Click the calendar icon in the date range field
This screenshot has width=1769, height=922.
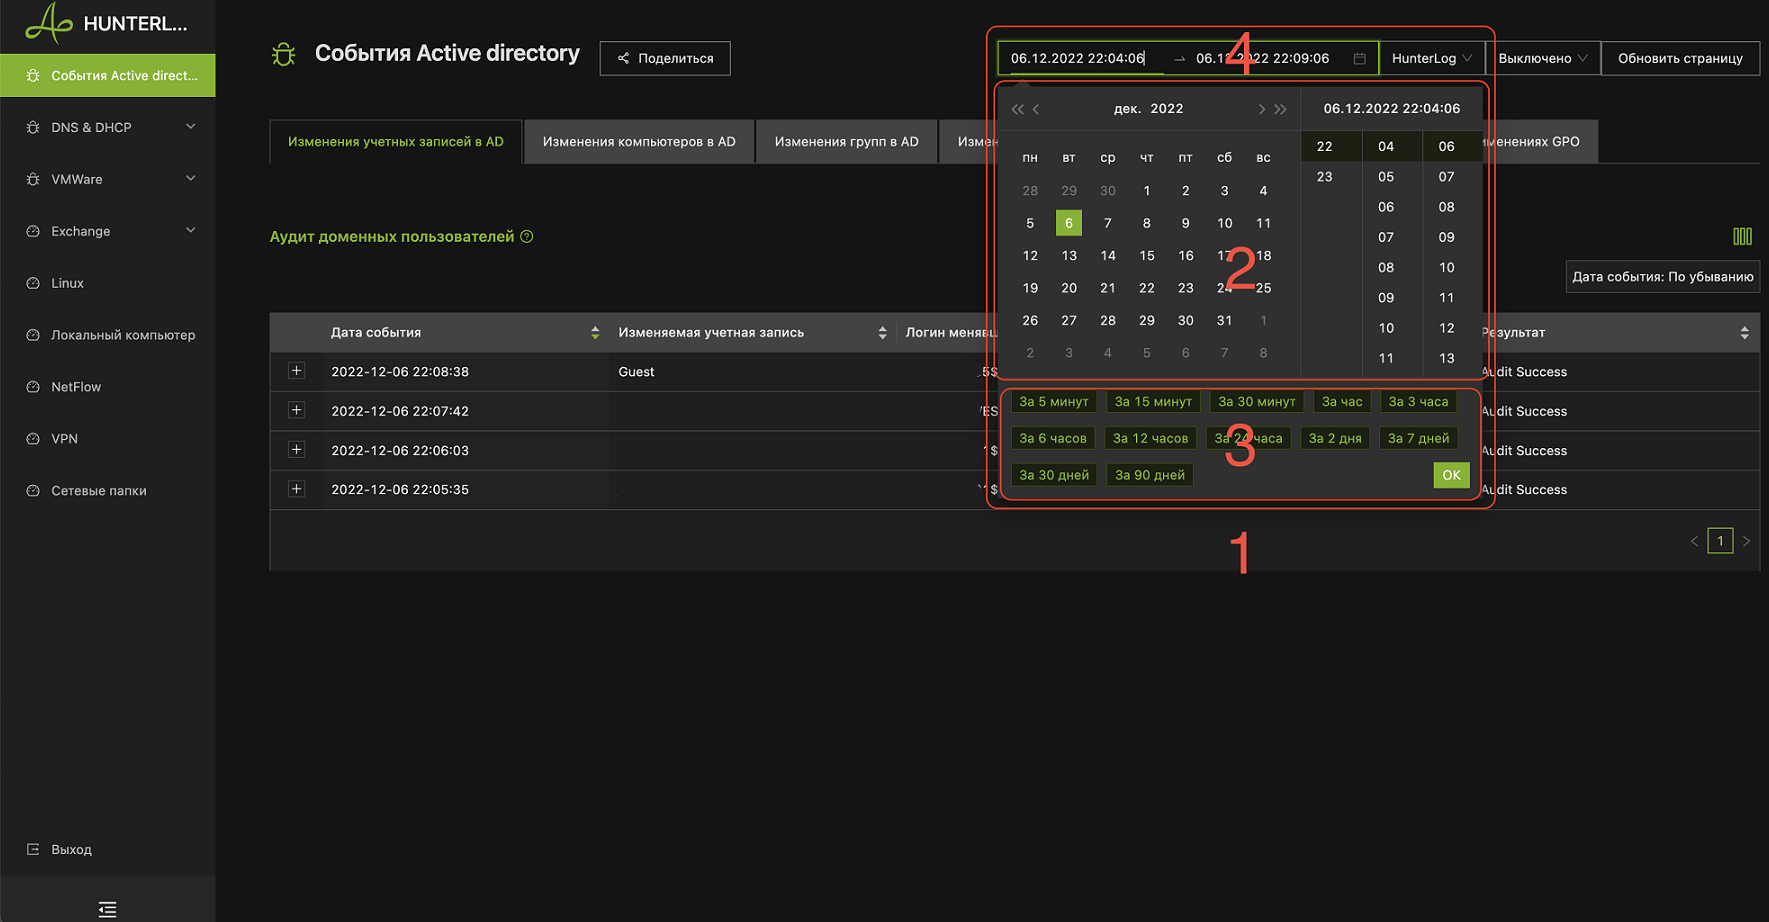1359,59
